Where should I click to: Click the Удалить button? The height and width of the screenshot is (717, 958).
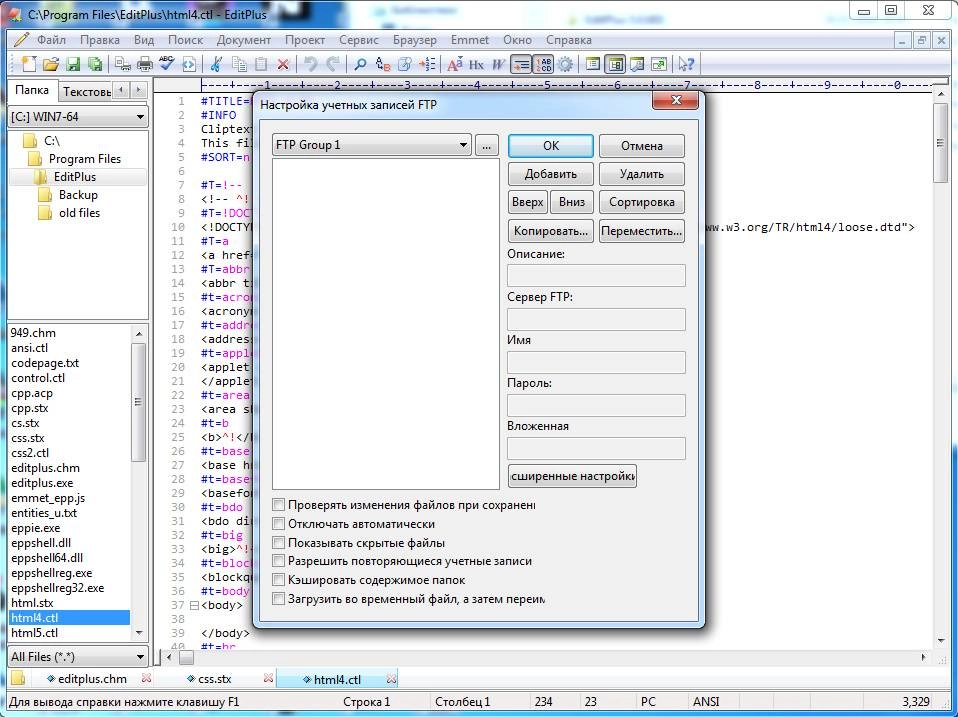[642, 173]
